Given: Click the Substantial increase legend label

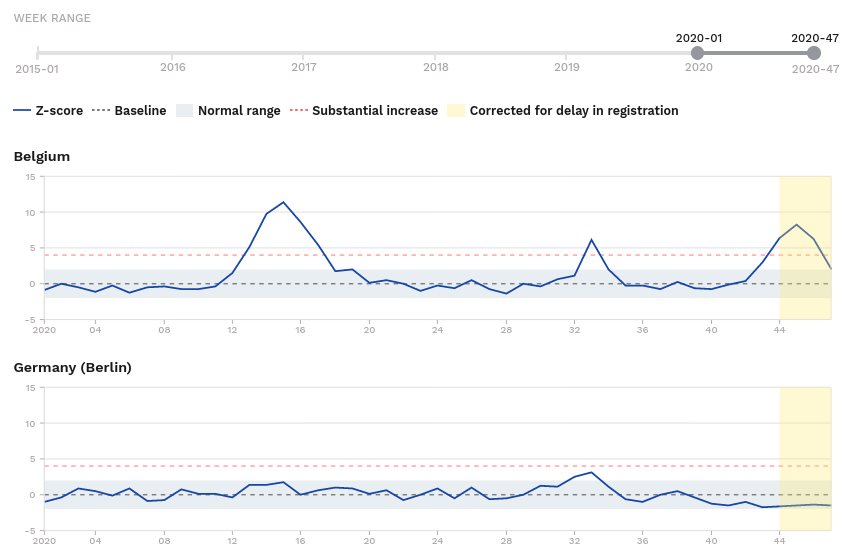Looking at the screenshot, I should 374,110.
